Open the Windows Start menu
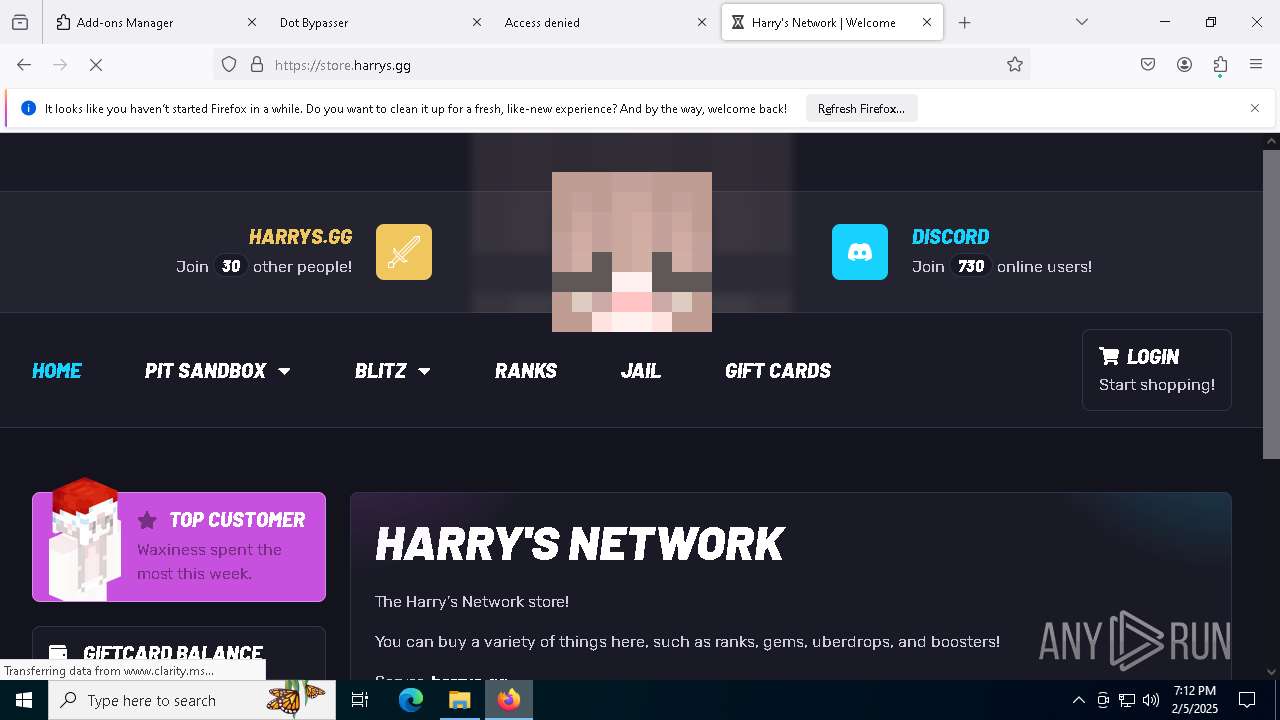Image resolution: width=1280 pixels, height=720 pixels. pyautogui.click(x=24, y=700)
